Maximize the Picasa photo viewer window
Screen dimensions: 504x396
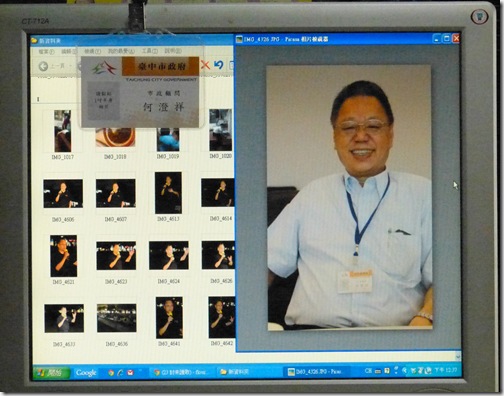click(x=446, y=39)
